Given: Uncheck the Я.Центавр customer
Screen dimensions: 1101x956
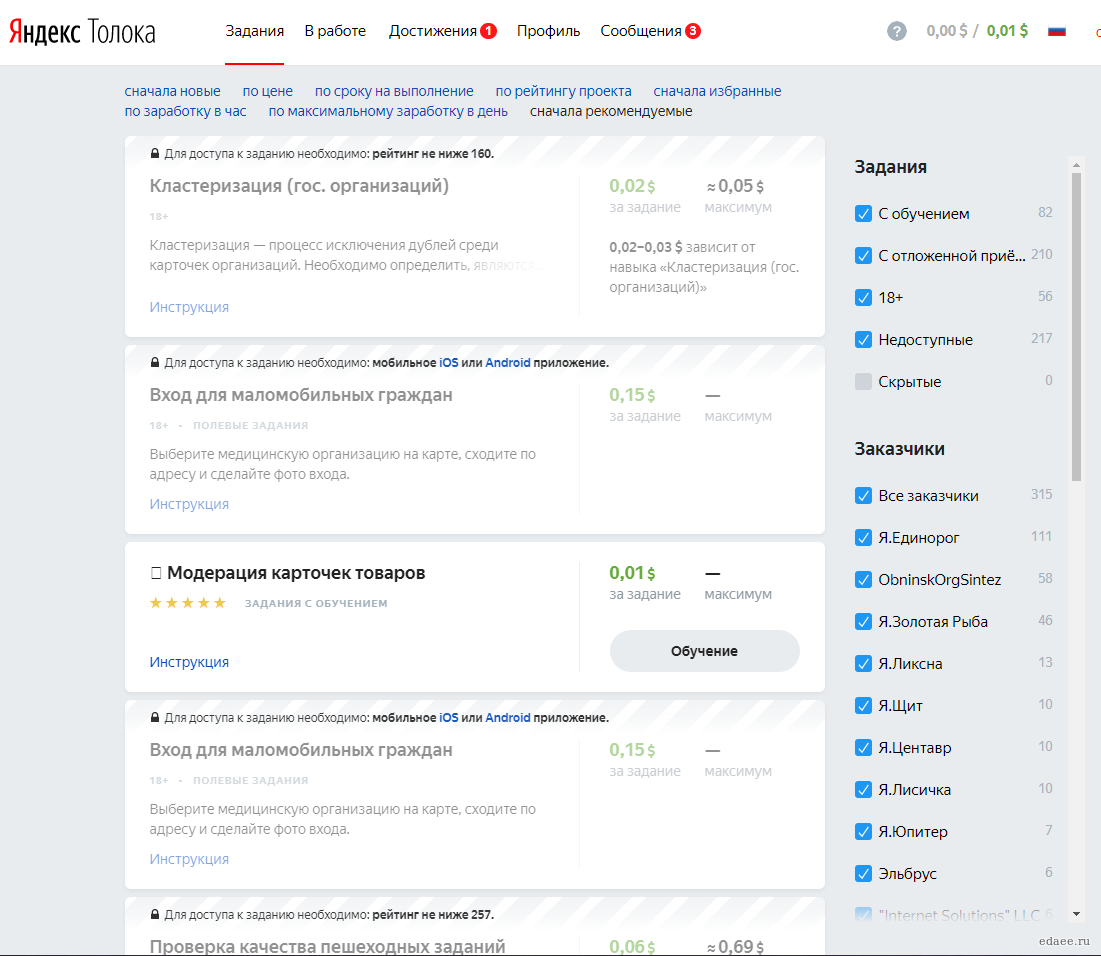Looking at the screenshot, I should point(864,748).
